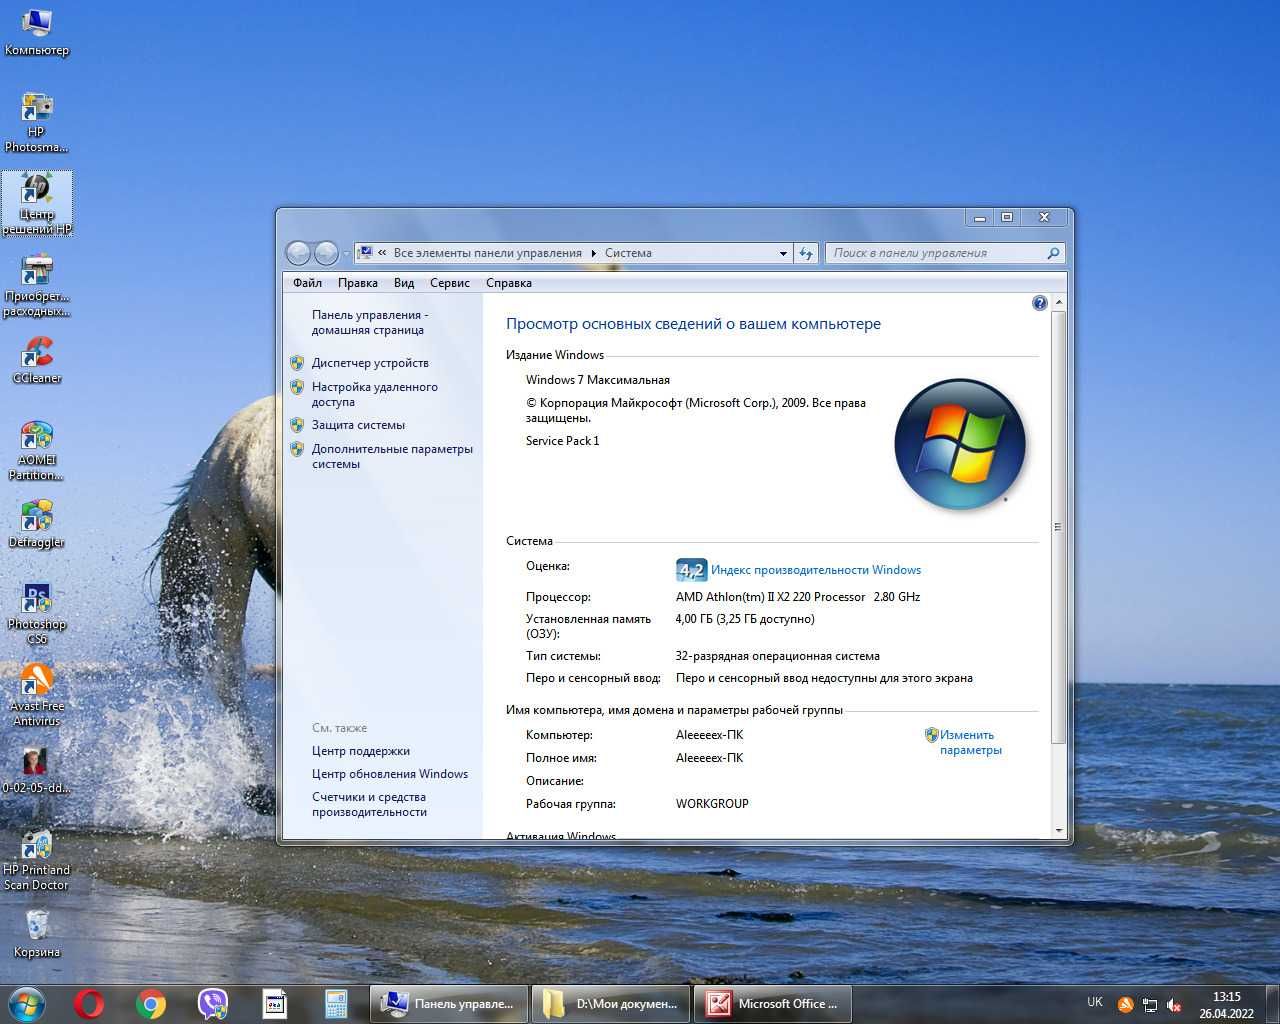The image size is (1280, 1024).
Task: Select Центр решений HP desktop icon
Action: pos(37,204)
